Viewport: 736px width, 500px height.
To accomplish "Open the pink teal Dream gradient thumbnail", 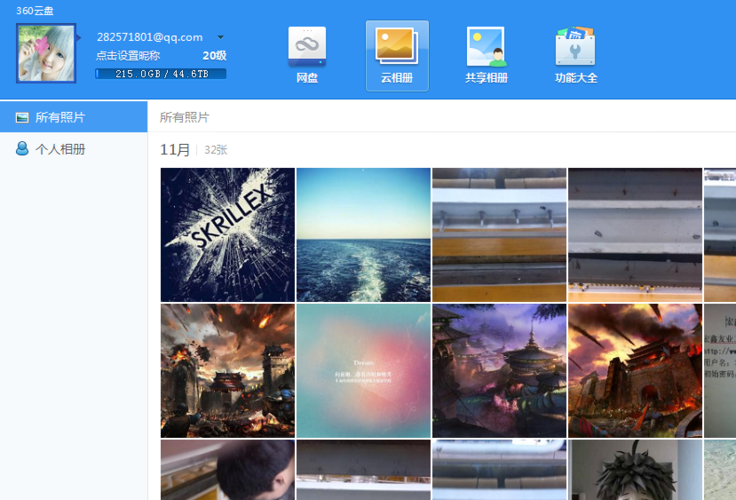I will (x=363, y=371).
